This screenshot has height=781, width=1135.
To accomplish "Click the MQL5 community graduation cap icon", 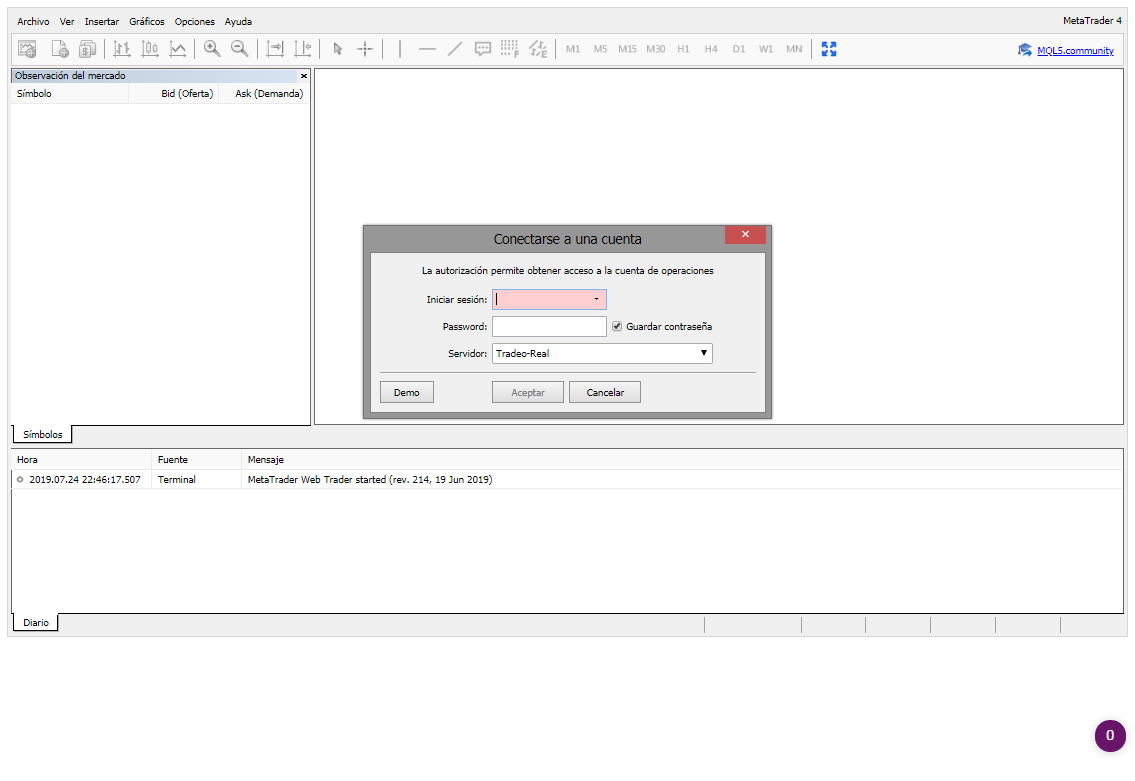I will [1024, 50].
